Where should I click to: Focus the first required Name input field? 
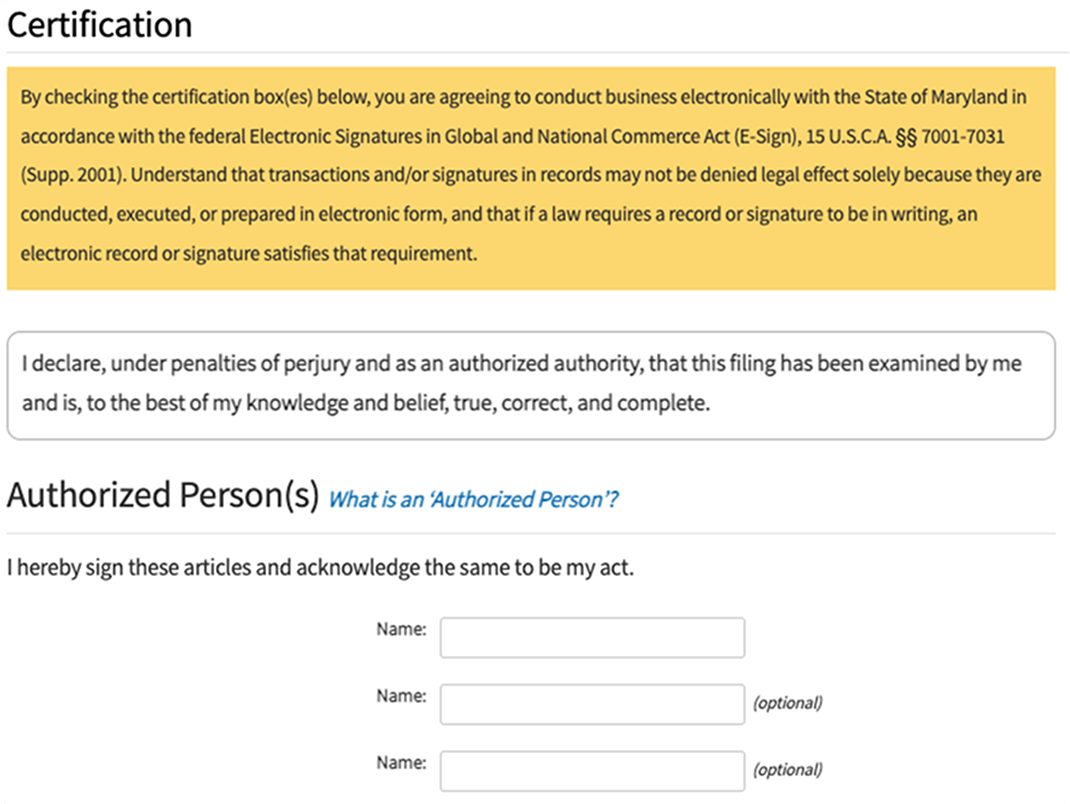tap(592, 637)
